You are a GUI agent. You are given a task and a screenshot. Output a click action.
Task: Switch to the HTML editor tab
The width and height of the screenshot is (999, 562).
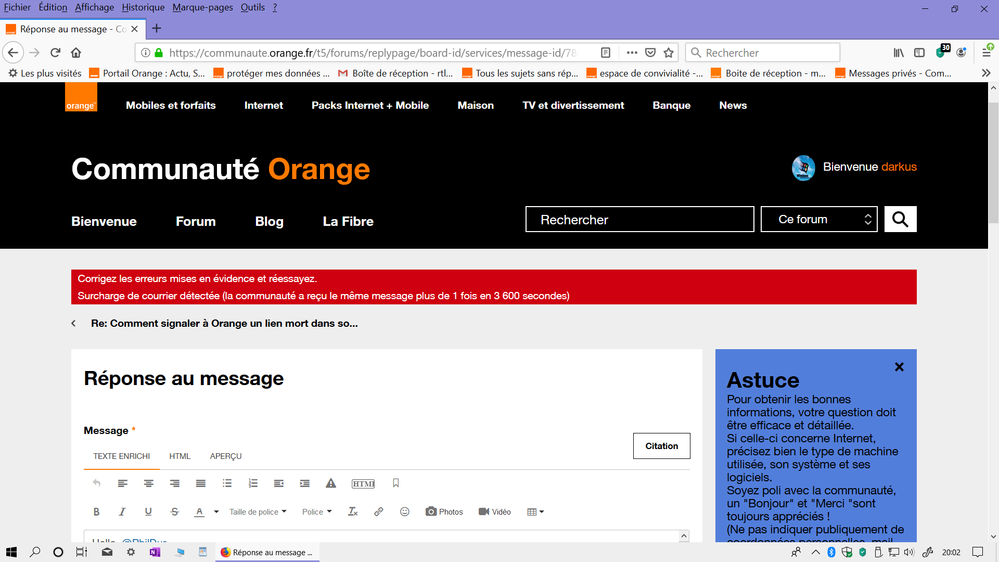(x=180, y=456)
